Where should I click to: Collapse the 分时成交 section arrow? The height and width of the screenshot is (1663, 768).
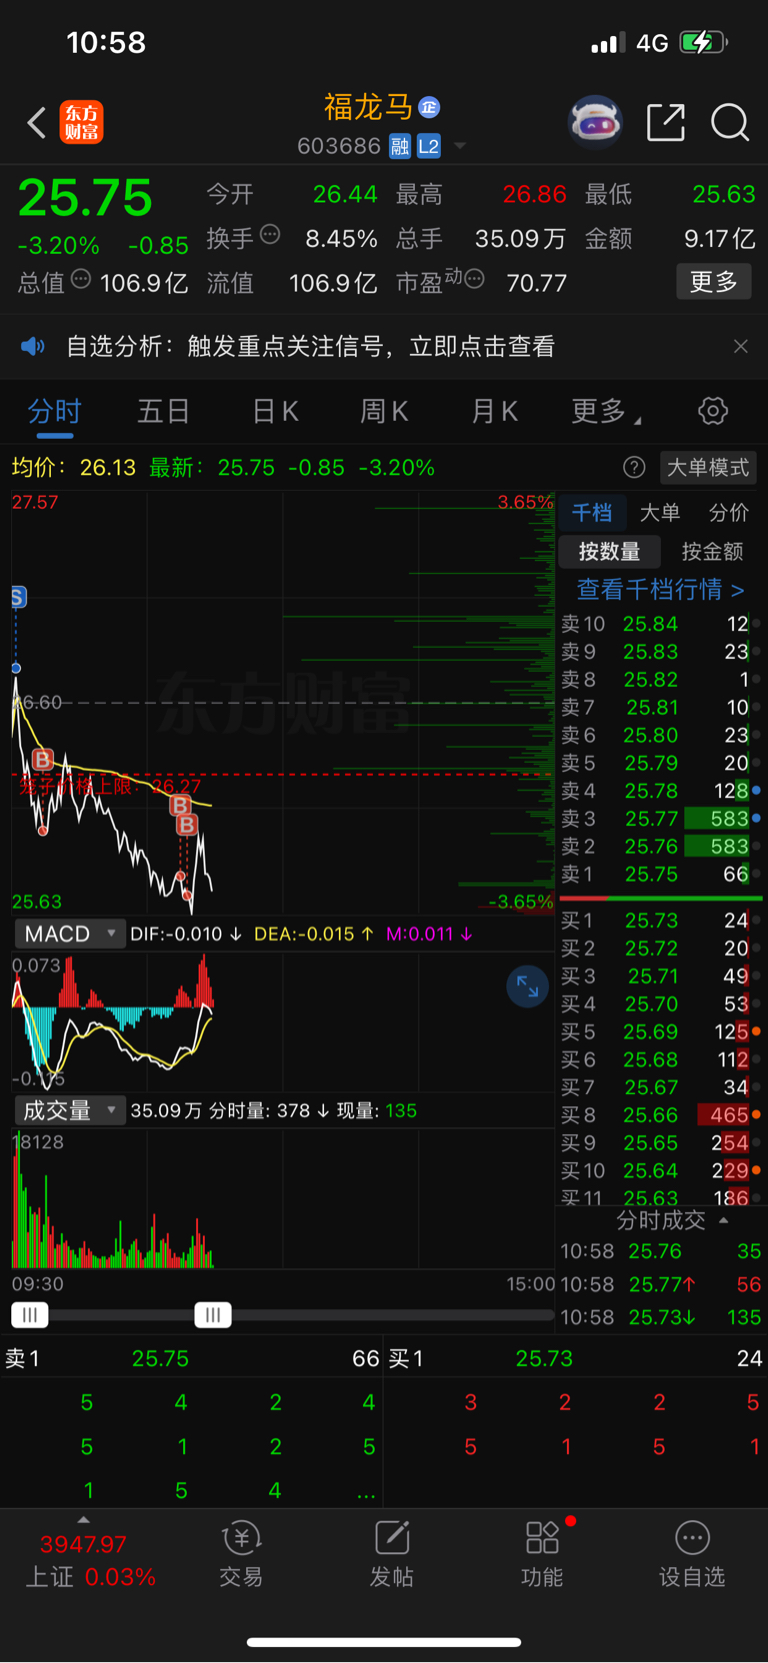point(723,1220)
